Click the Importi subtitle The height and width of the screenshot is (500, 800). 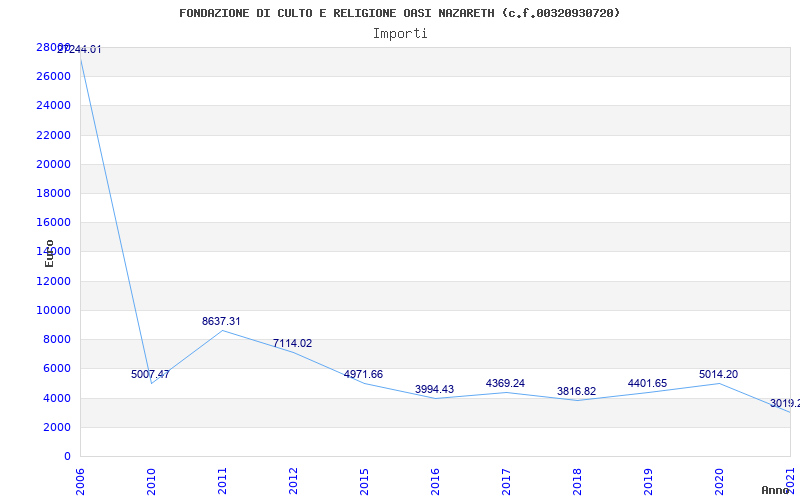click(400, 34)
